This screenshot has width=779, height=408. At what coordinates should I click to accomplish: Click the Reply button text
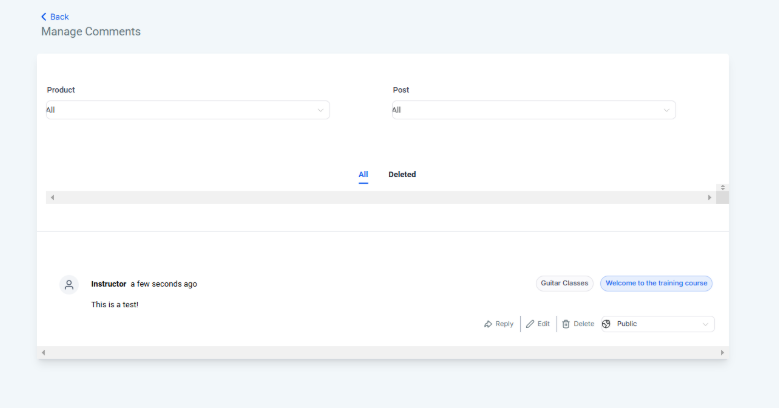click(504, 324)
